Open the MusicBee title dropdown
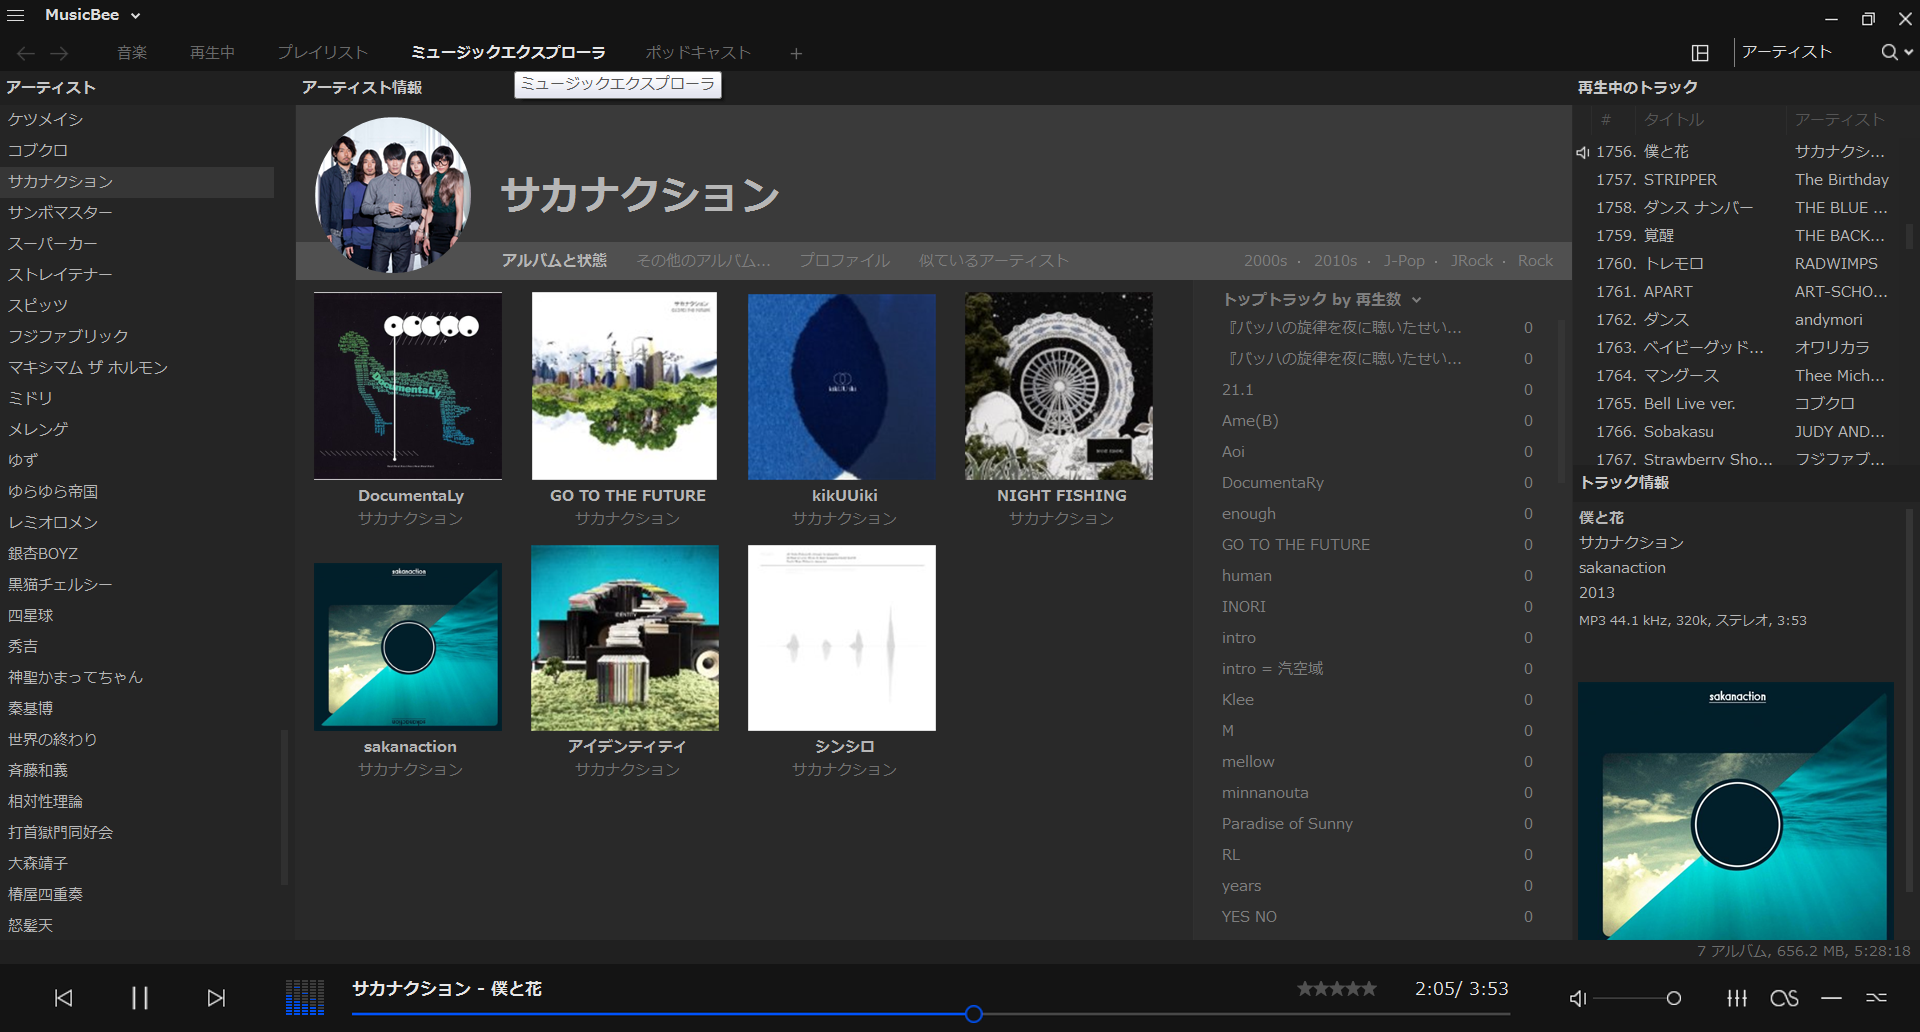 pos(93,15)
